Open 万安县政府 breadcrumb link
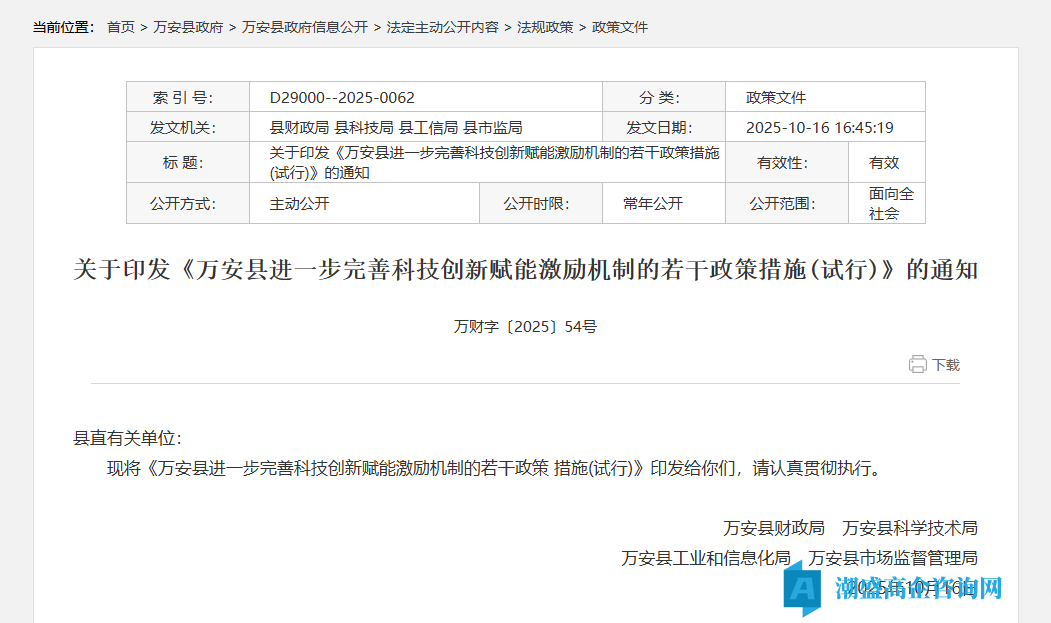This screenshot has width=1051, height=623. 188,27
